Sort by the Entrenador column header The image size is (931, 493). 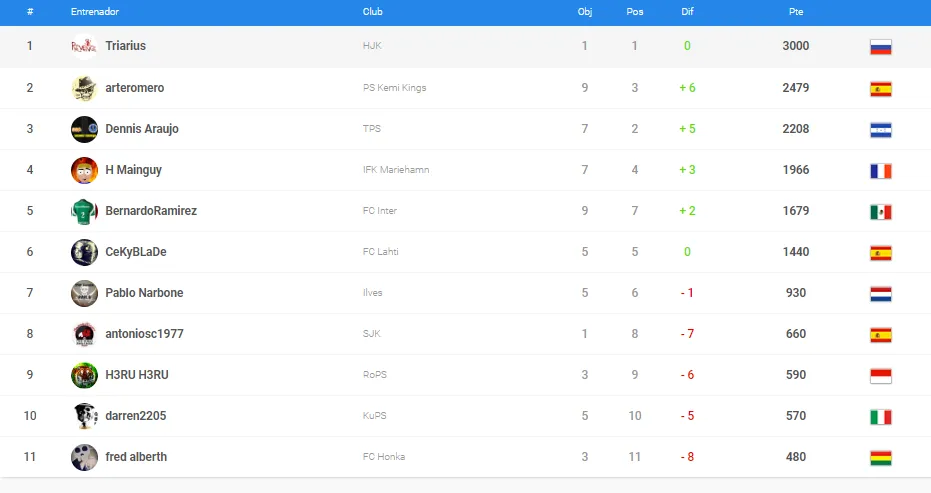point(95,12)
